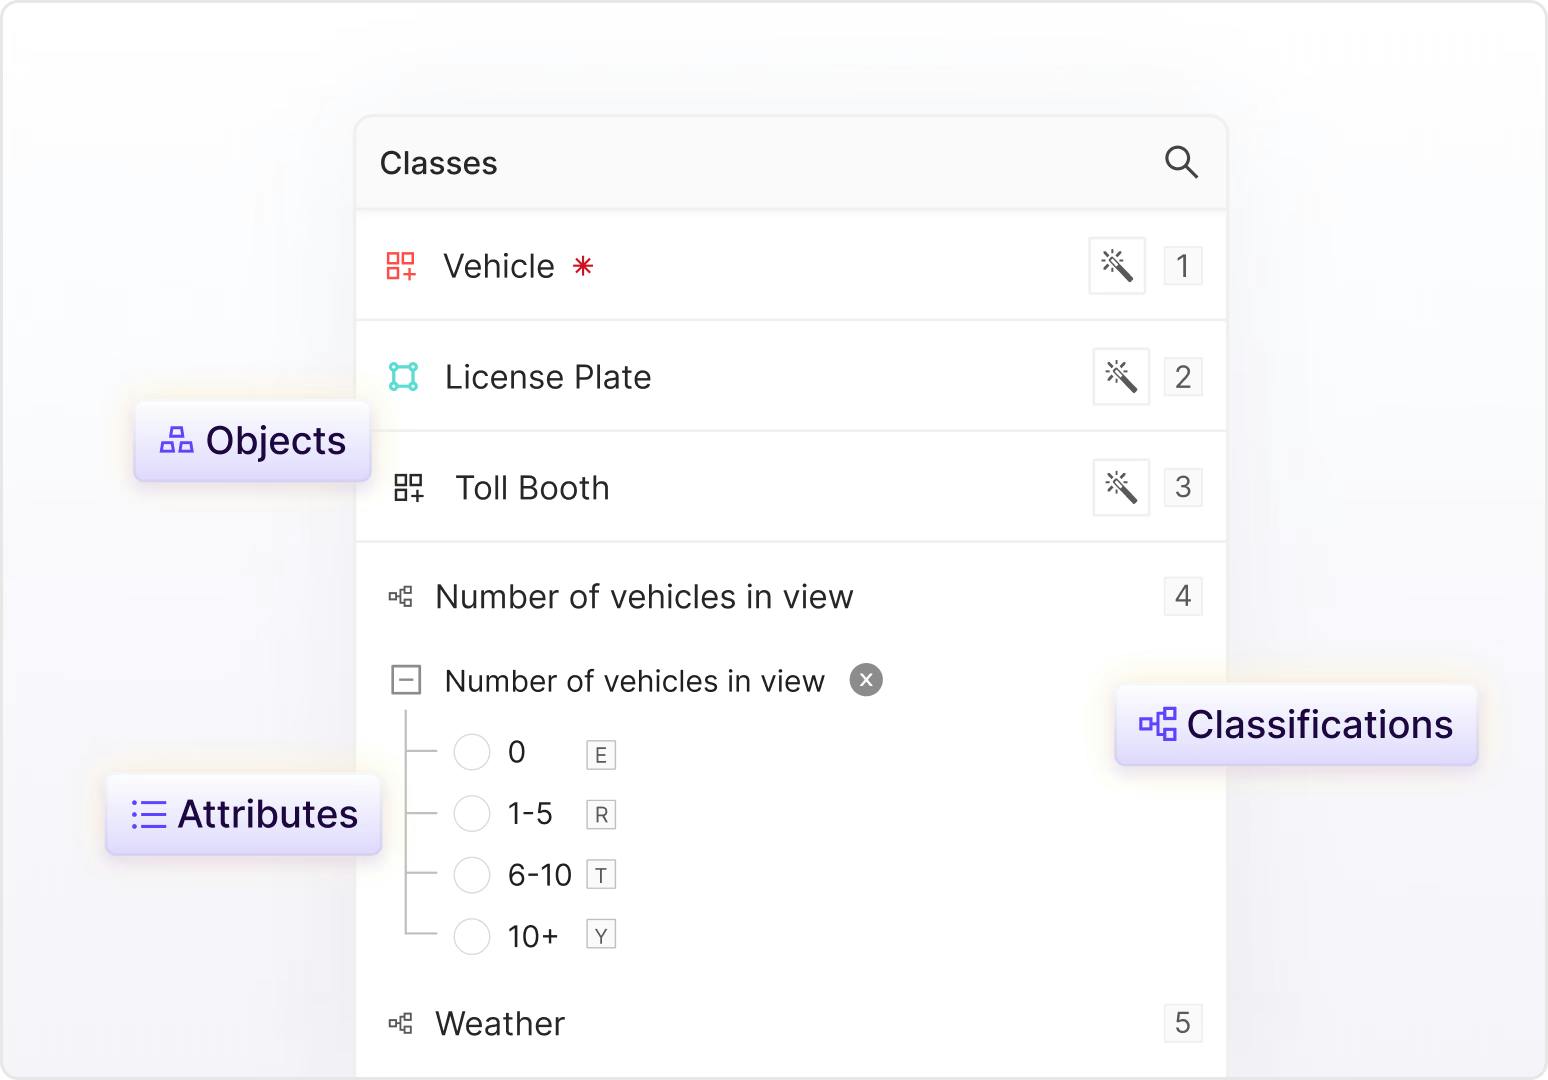This screenshot has width=1548, height=1080.
Task: Click magic wand icon for License Plate
Action: [1121, 377]
